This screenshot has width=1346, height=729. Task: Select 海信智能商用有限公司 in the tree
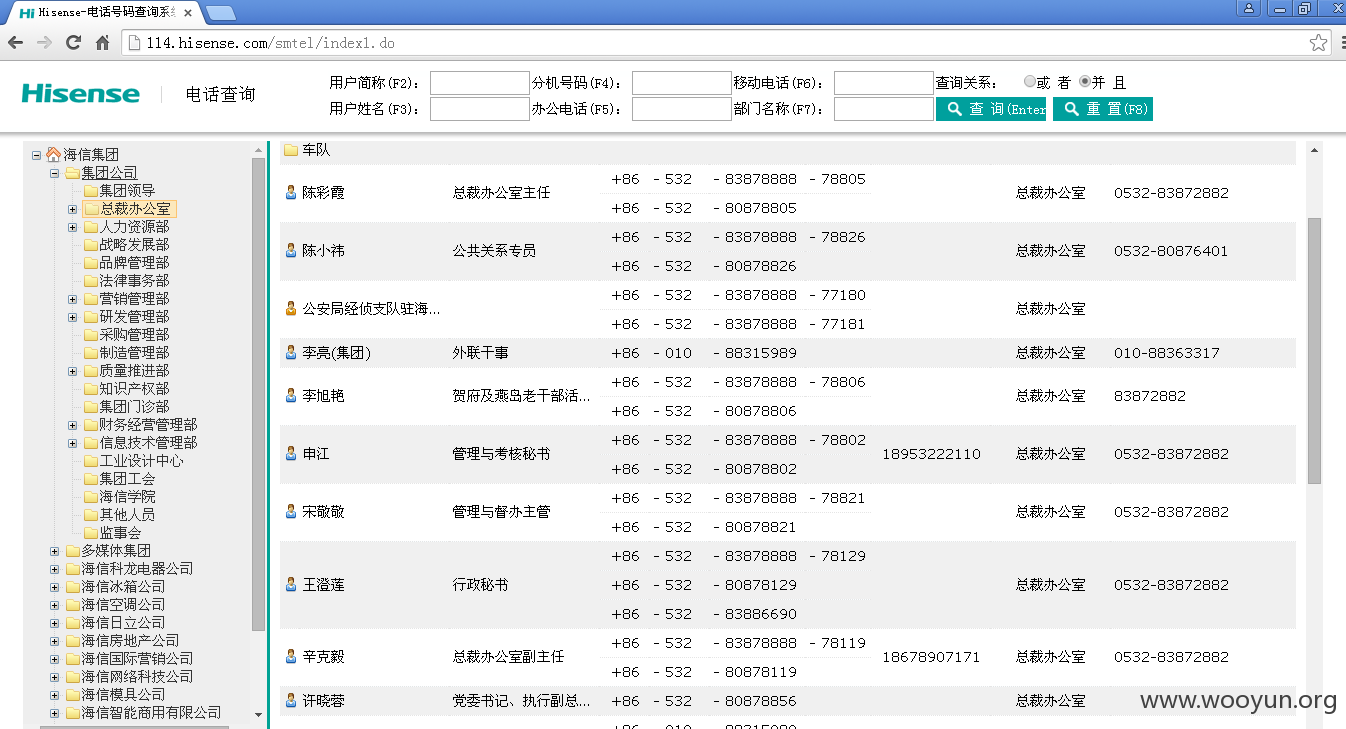point(151,713)
